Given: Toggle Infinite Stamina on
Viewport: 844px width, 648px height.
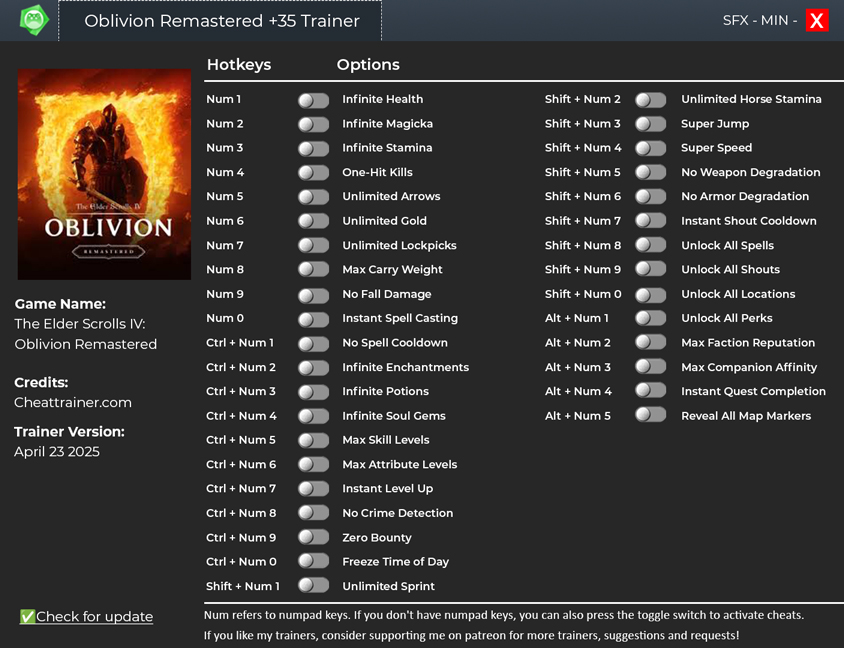Looking at the screenshot, I should [x=313, y=149].
